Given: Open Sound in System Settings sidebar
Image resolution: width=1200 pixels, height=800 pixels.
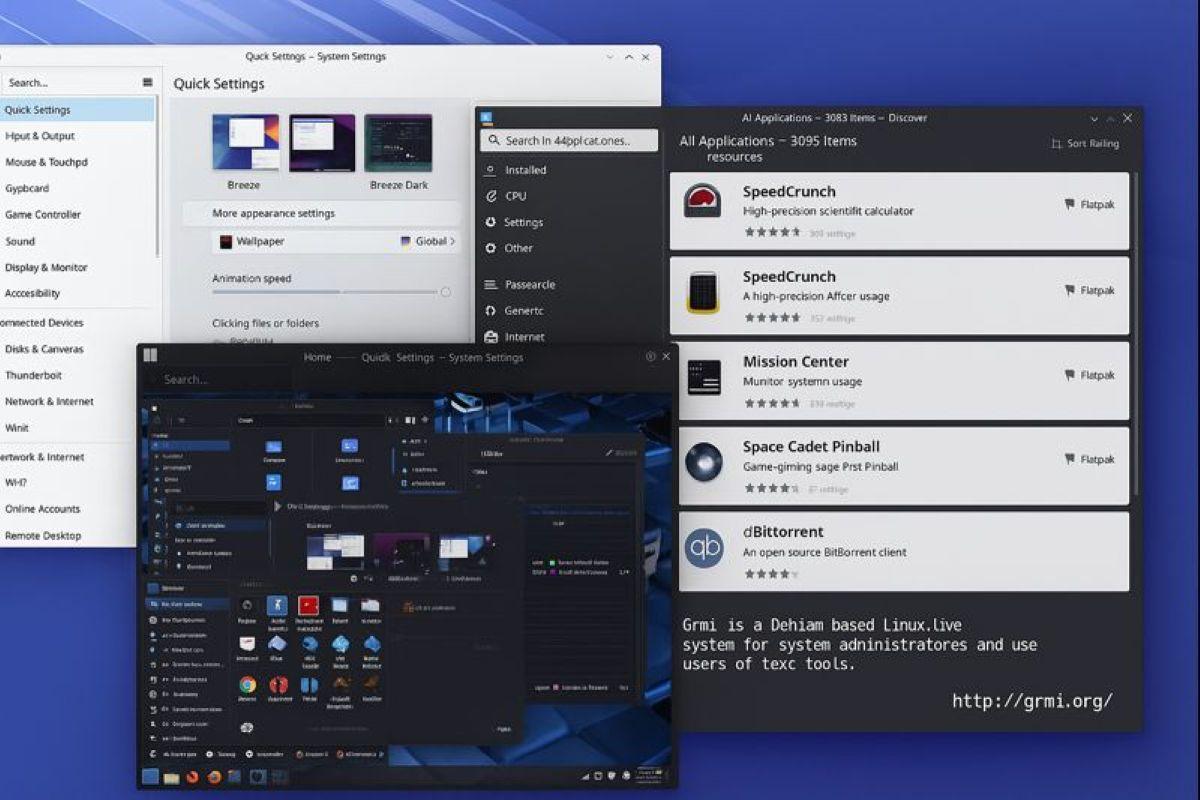Looking at the screenshot, I should [x=20, y=241].
